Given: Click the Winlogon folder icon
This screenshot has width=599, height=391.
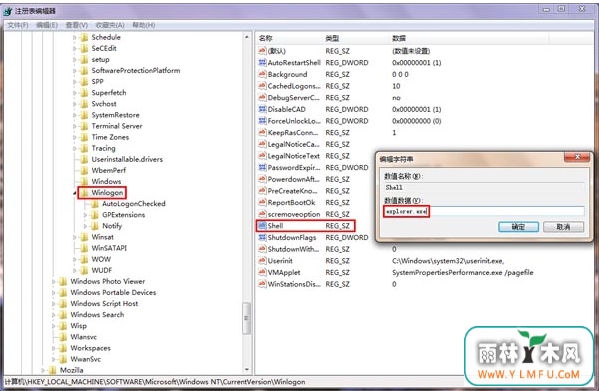Looking at the screenshot, I should pos(84,192).
